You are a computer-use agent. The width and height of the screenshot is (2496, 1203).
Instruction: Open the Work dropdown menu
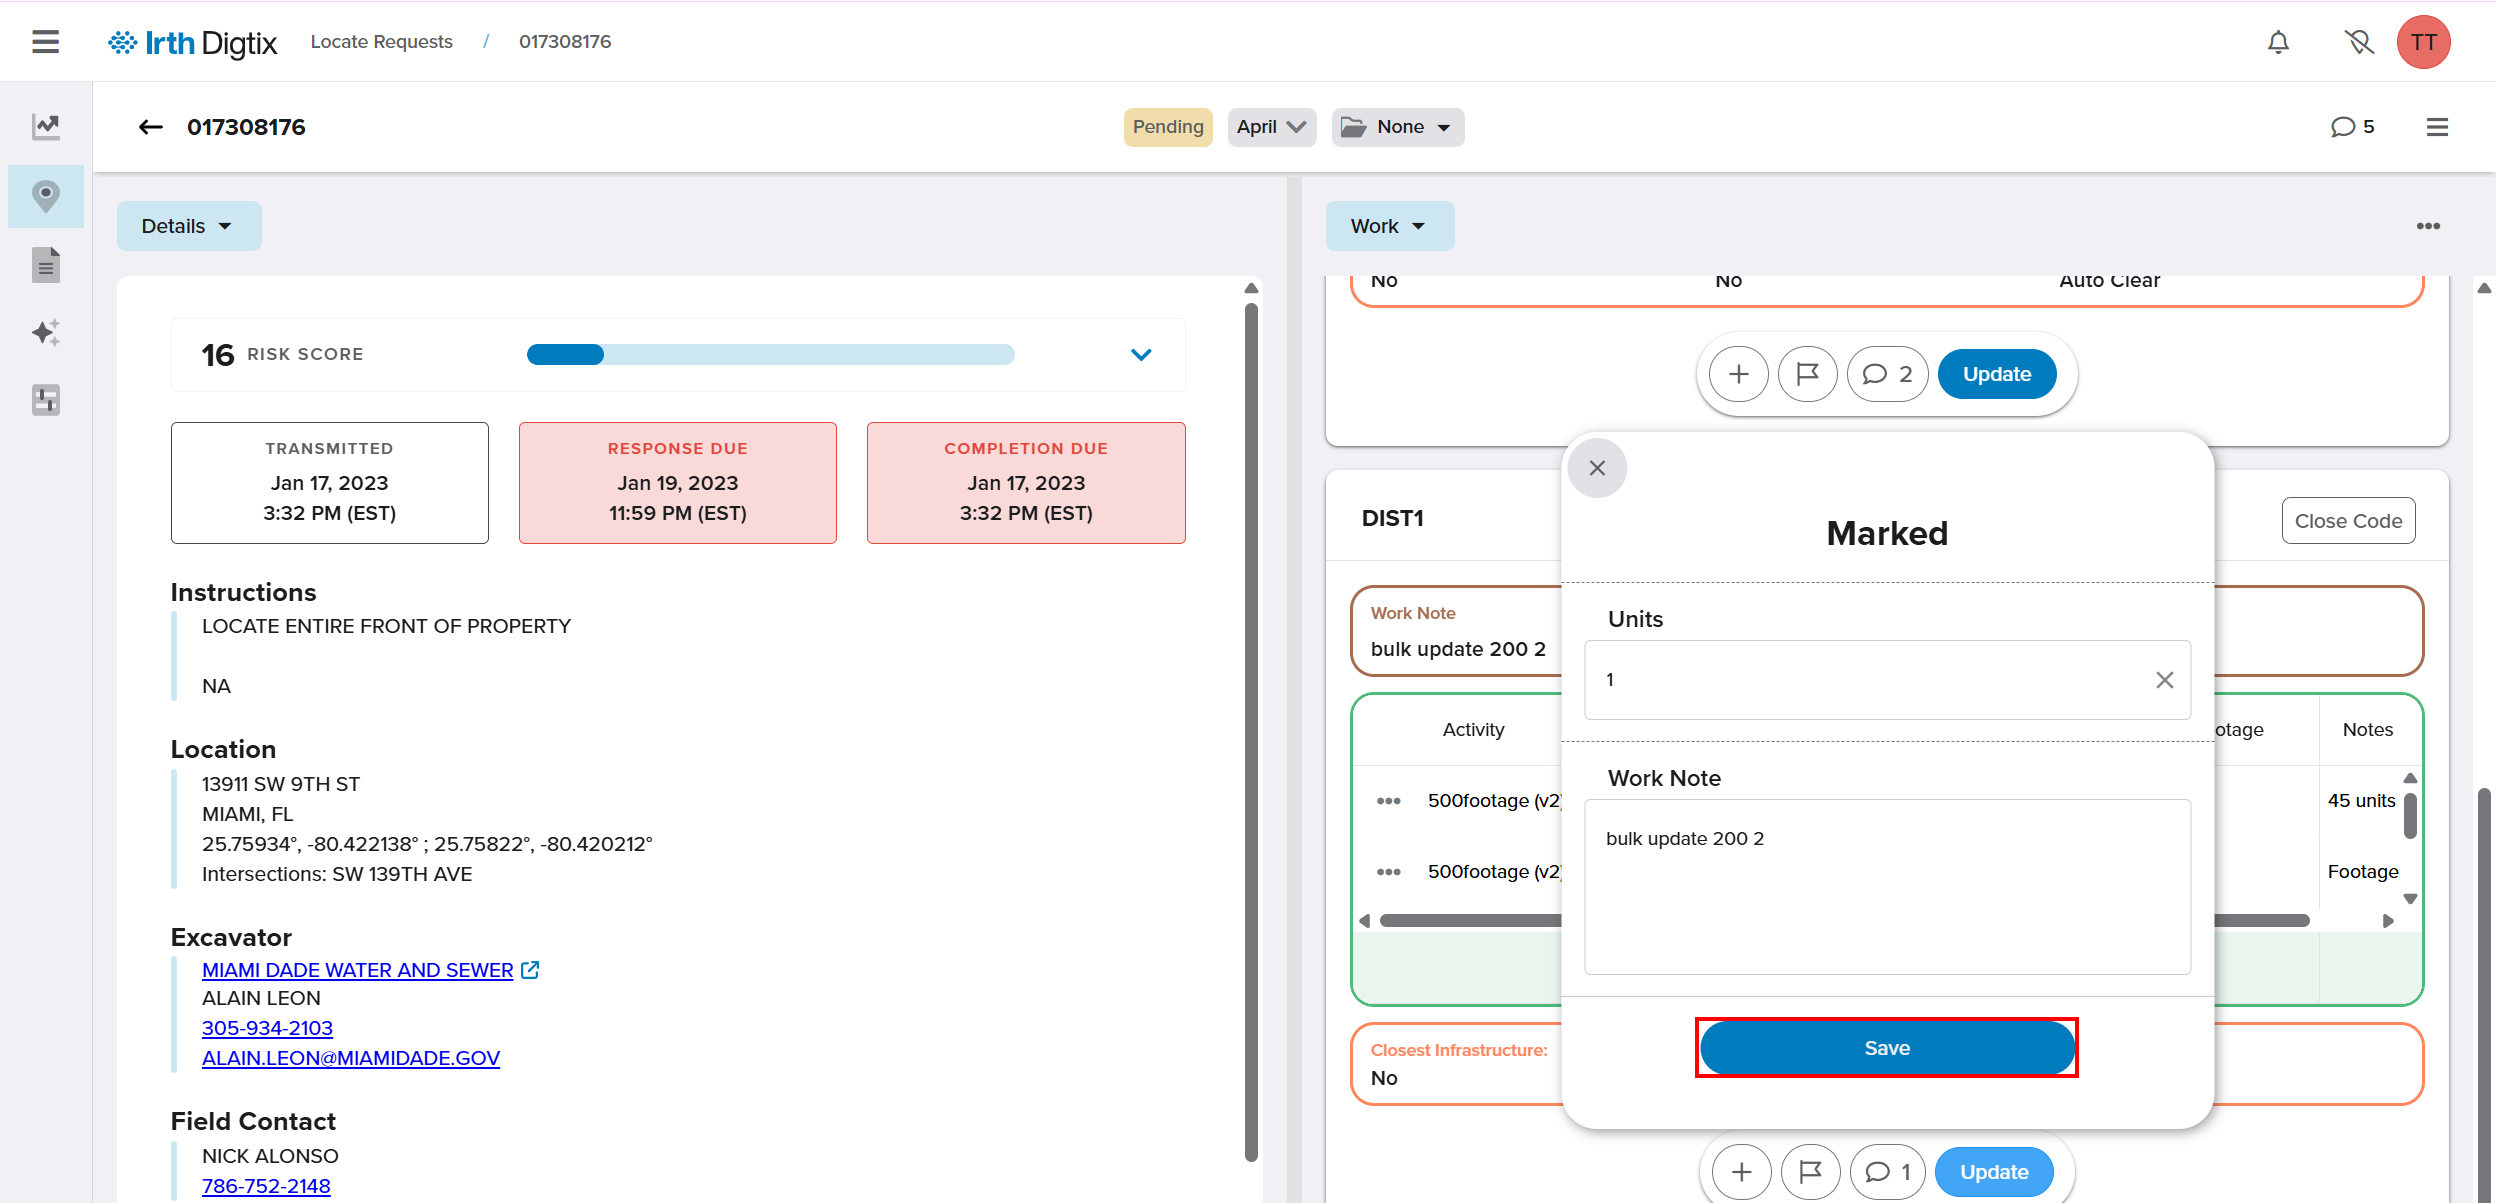pyautogui.click(x=1389, y=226)
